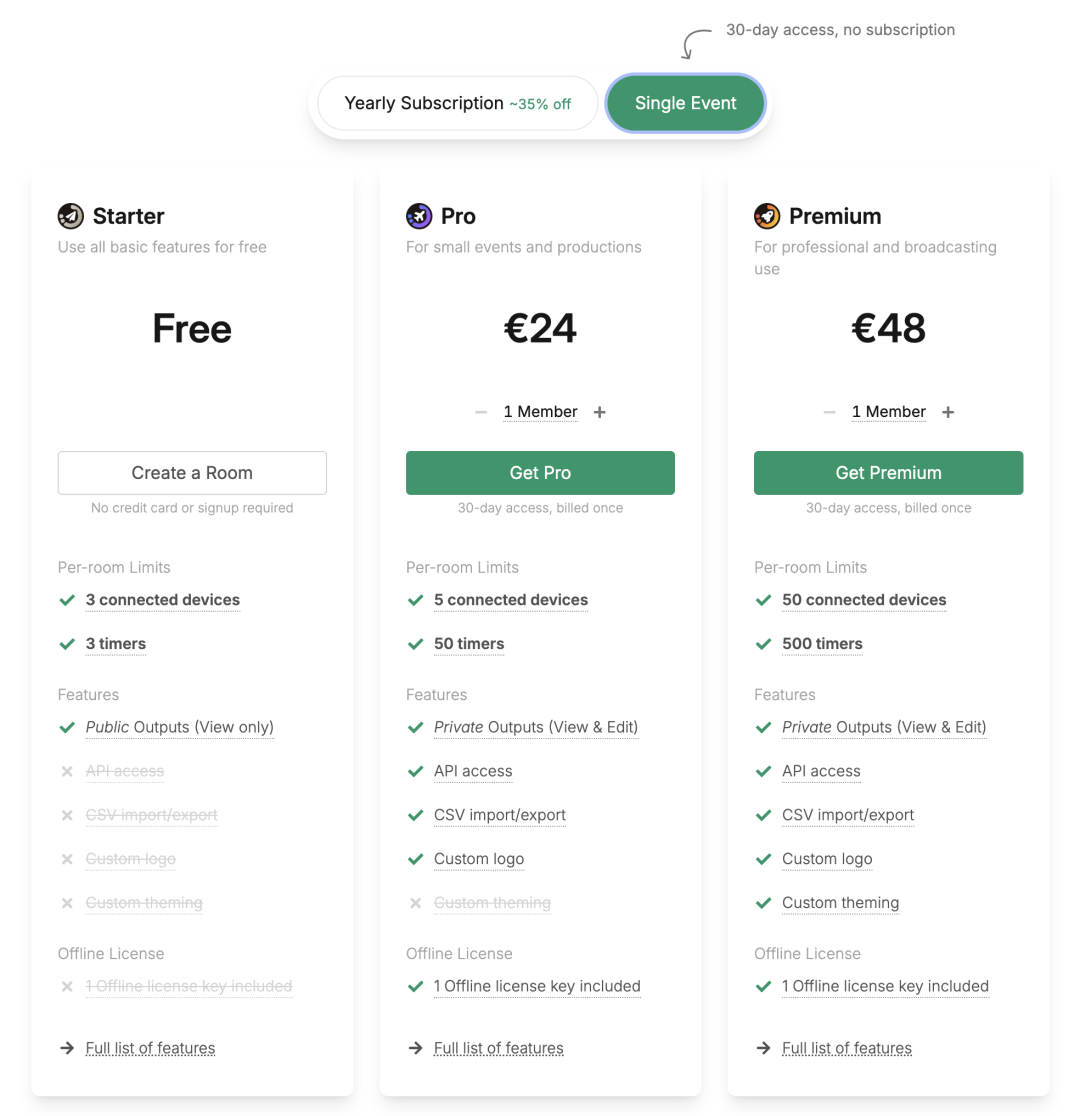This screenshot has height=1116, width=1080.
Task: Click the Create a Room button
Action: (x=192, y=473)
